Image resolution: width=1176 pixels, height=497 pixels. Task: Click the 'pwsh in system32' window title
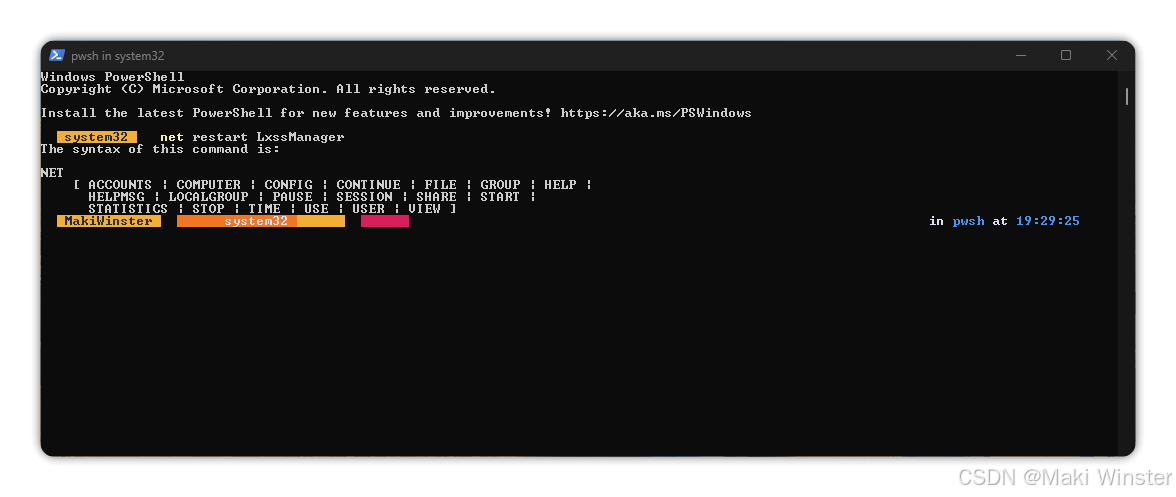(x=118, y=55)
